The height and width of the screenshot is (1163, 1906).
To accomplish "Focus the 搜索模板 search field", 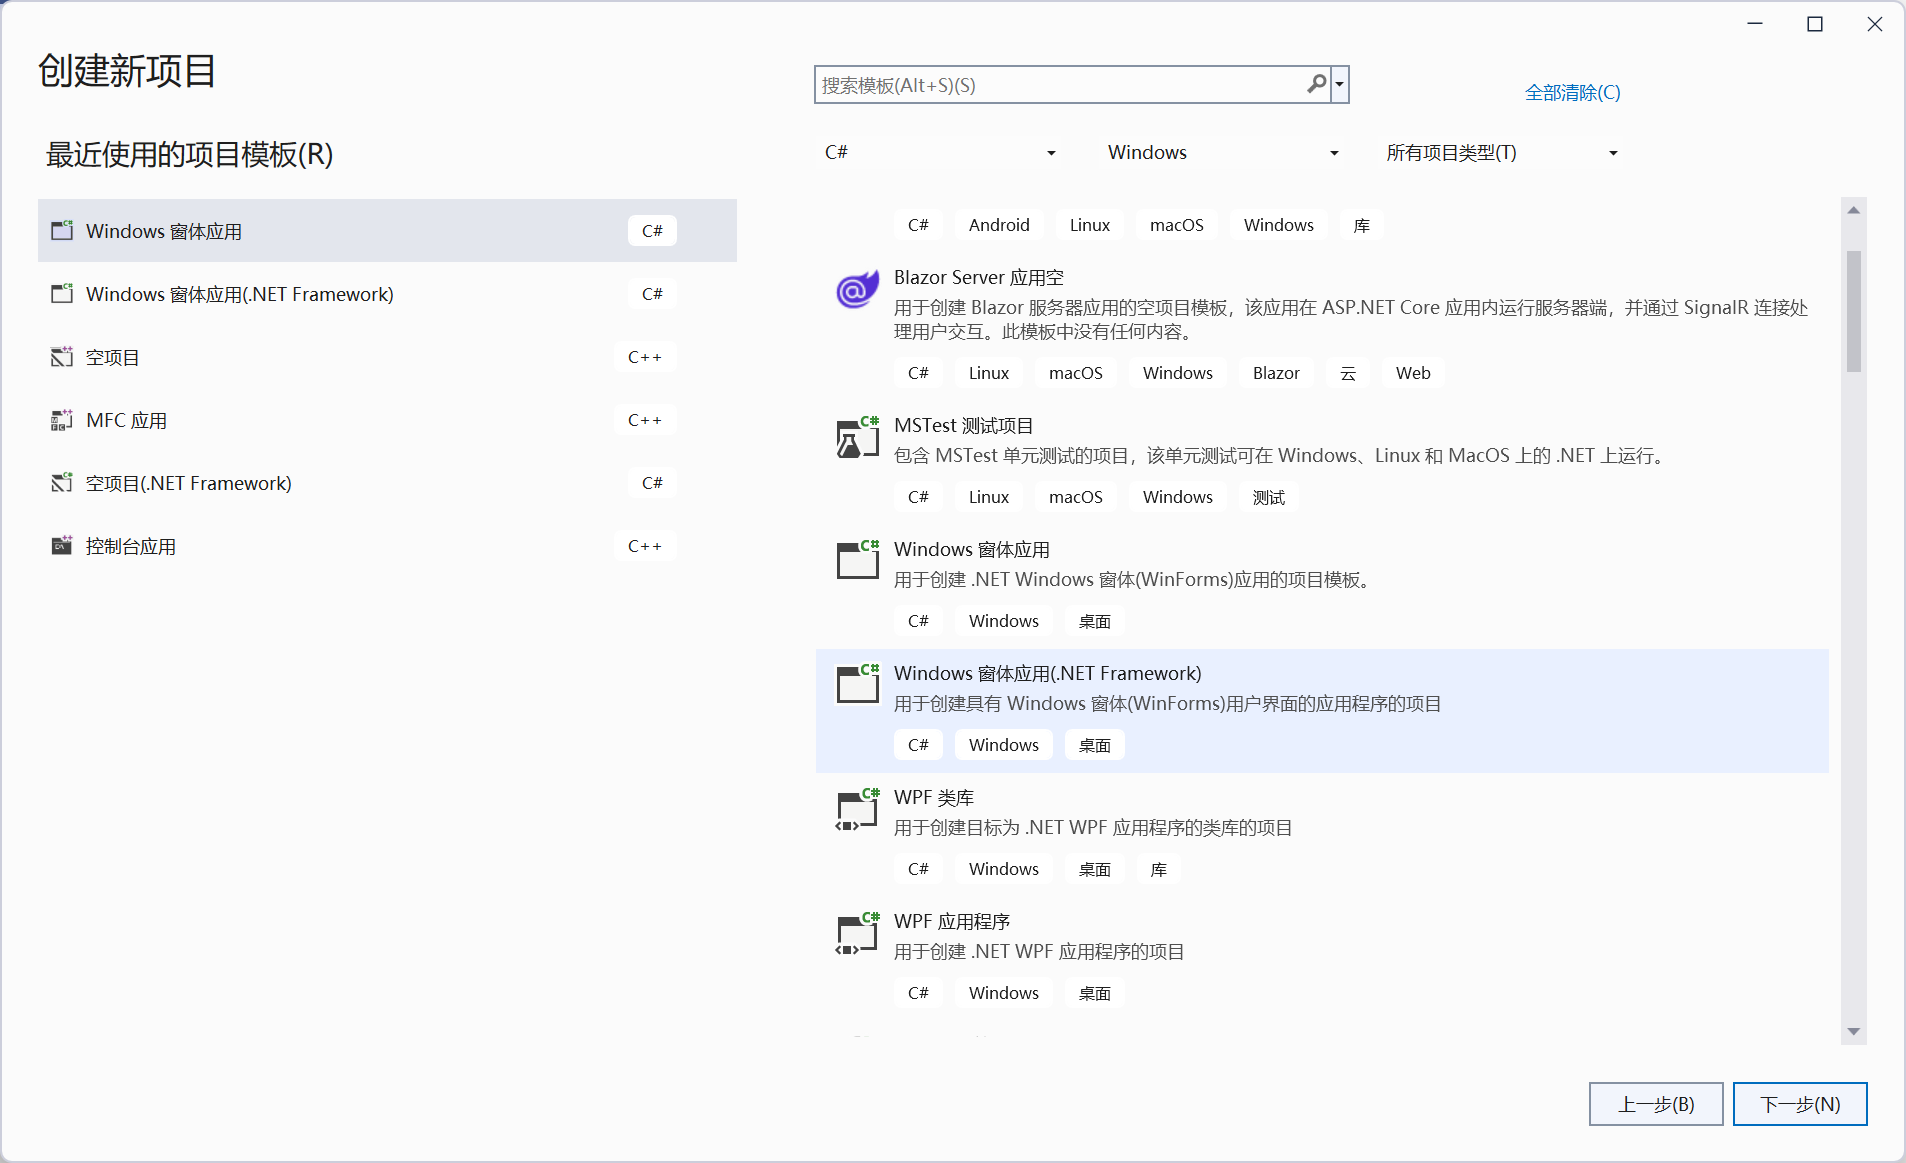I will click(x=1060, y=85).
